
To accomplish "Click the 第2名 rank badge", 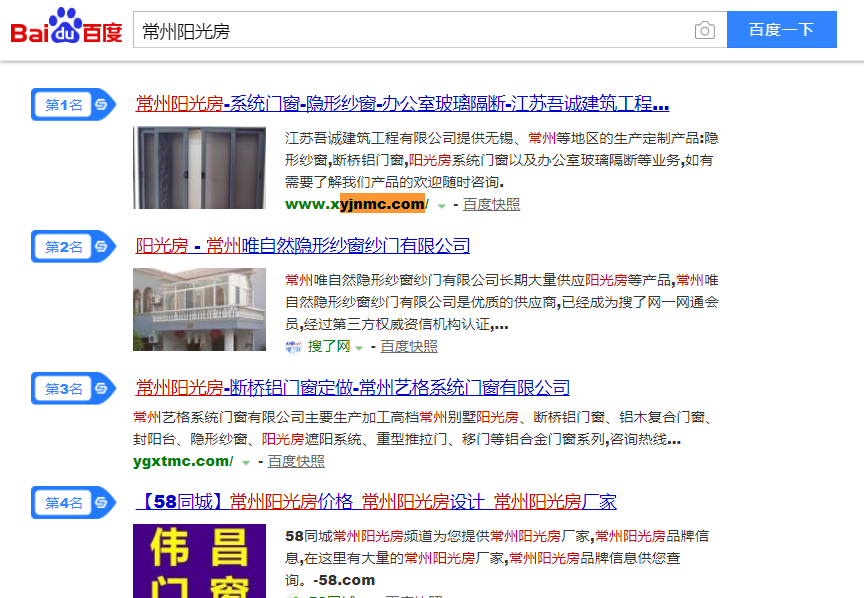I will coord(73,246).
